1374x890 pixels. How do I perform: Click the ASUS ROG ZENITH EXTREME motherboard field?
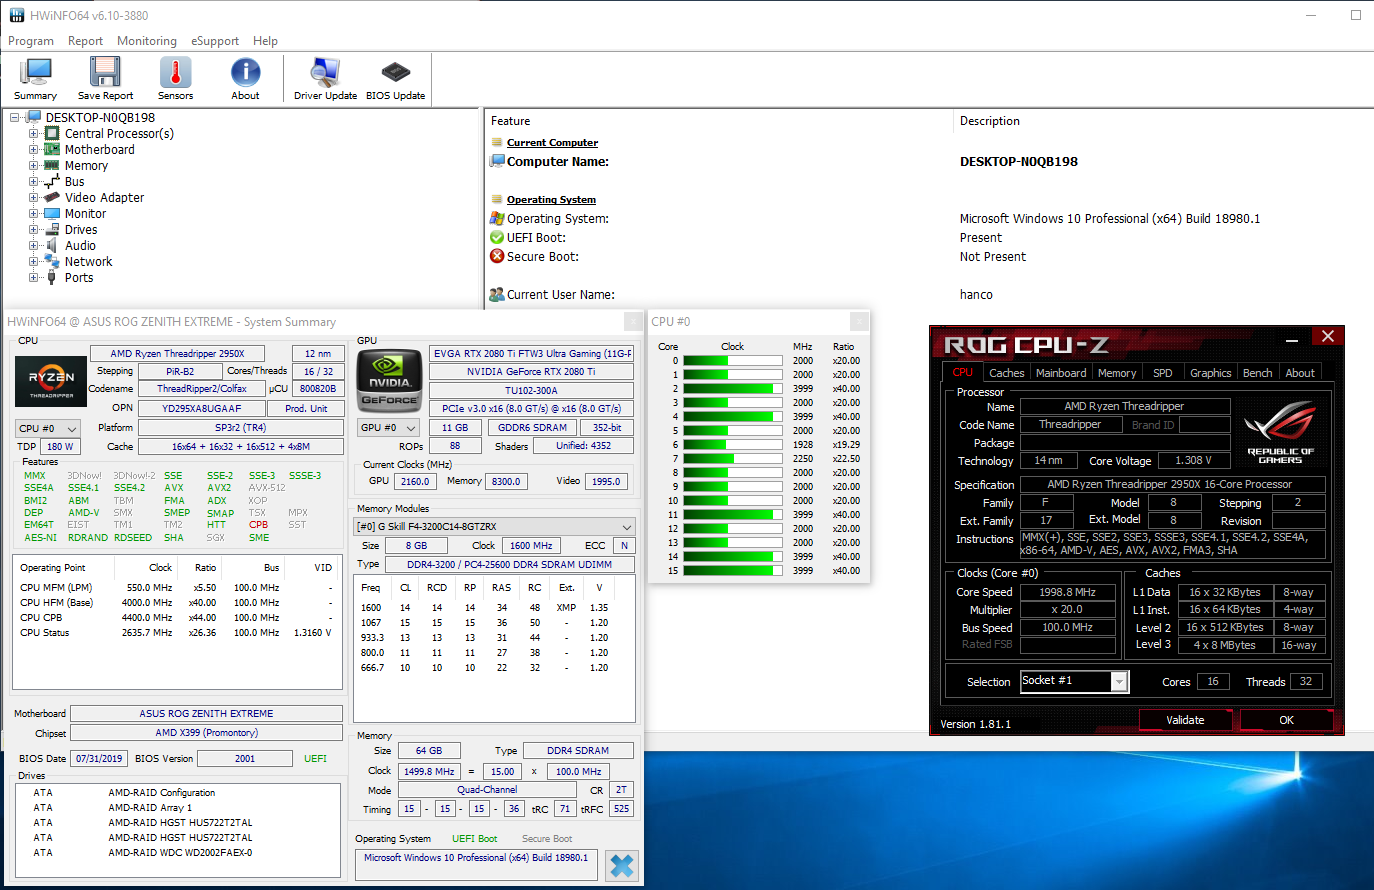[x=206, y=713]
